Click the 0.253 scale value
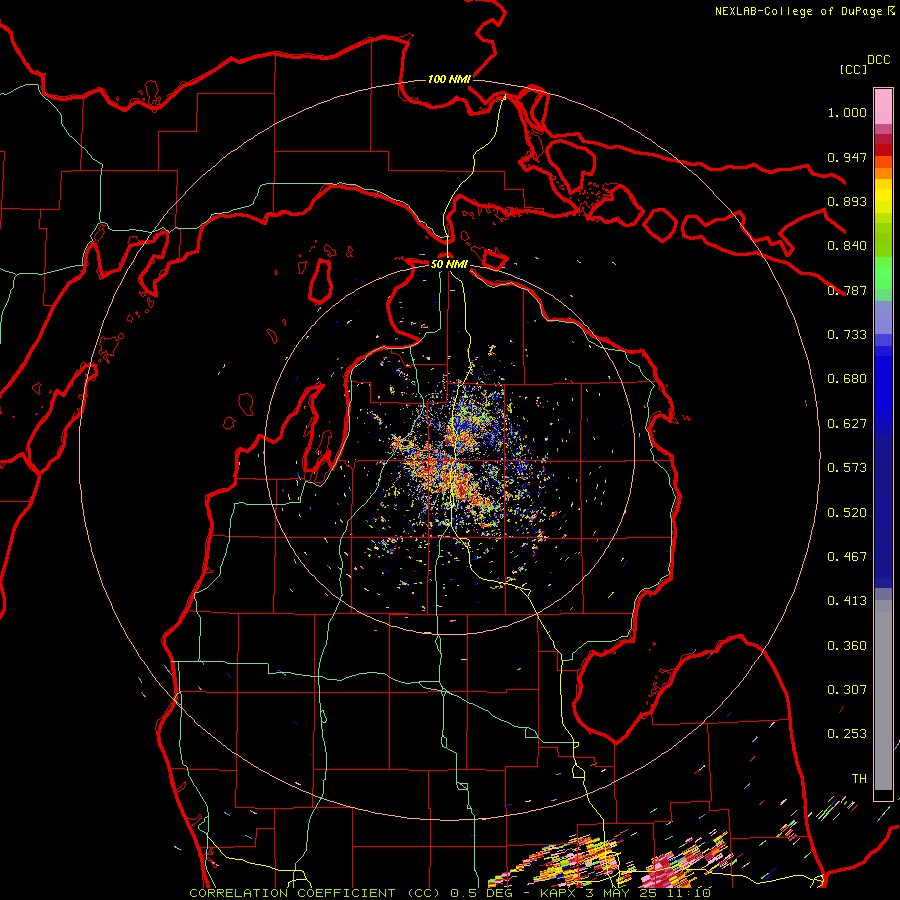The width and height of the screenshot is (900, 900). coord(847,734)
